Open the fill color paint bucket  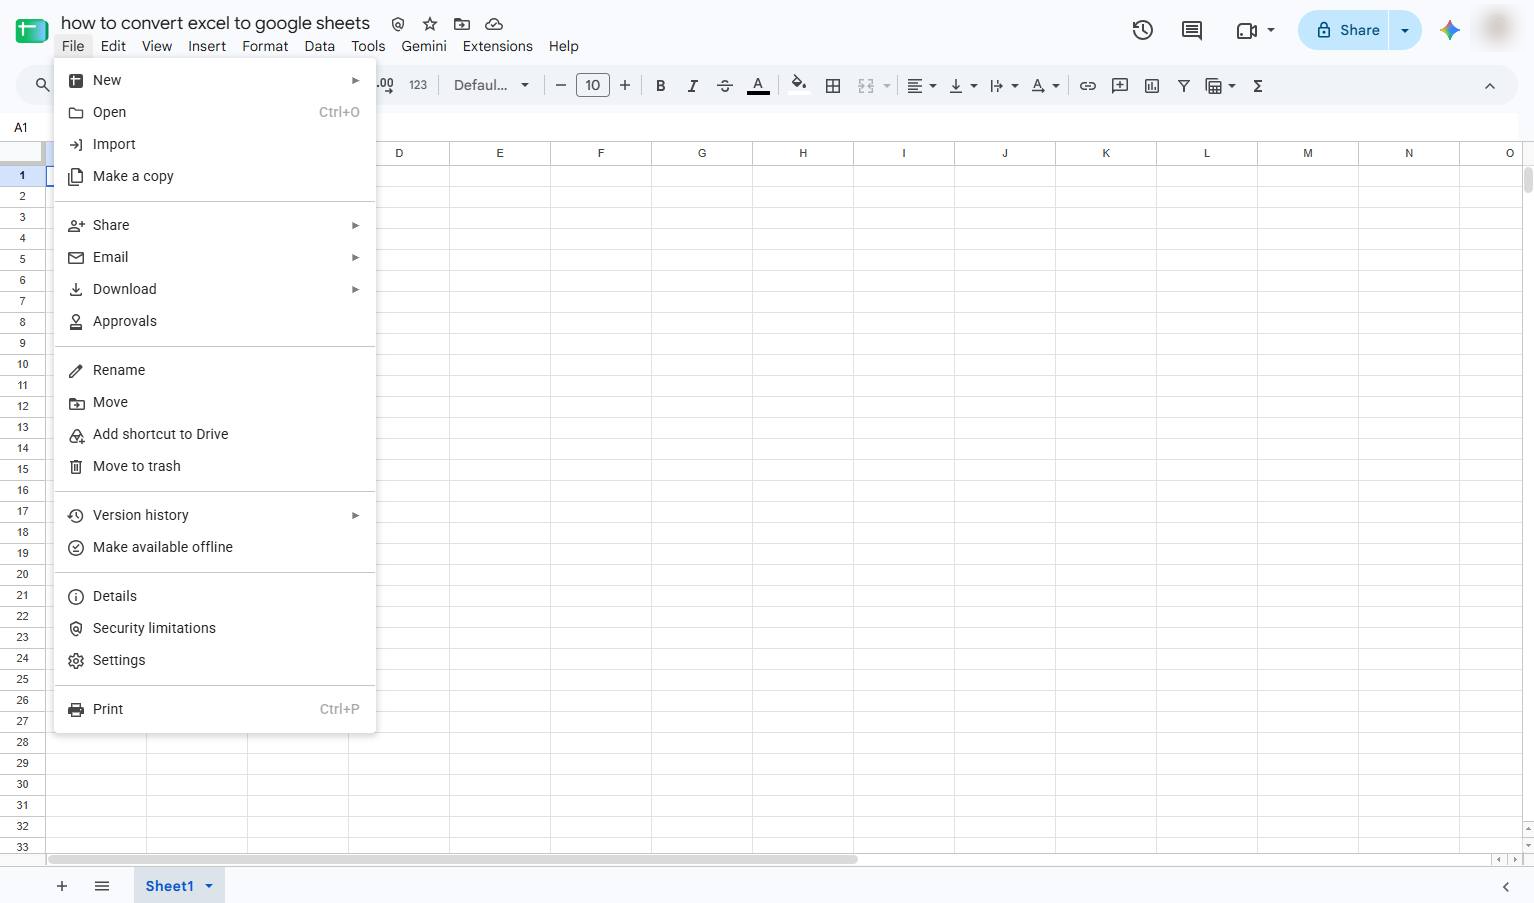798,85
